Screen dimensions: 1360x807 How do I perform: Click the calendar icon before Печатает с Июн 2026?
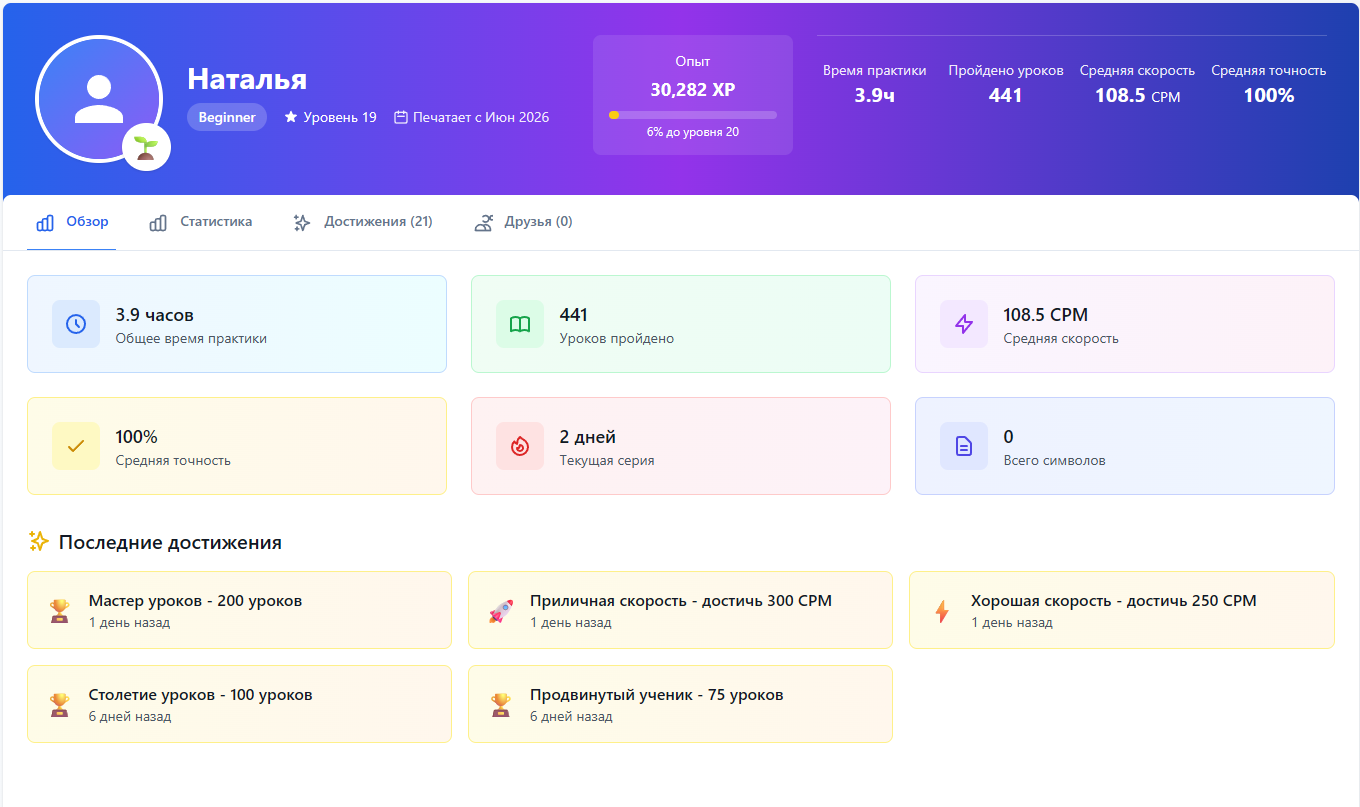pyautogui.click(x=401, y=117)
